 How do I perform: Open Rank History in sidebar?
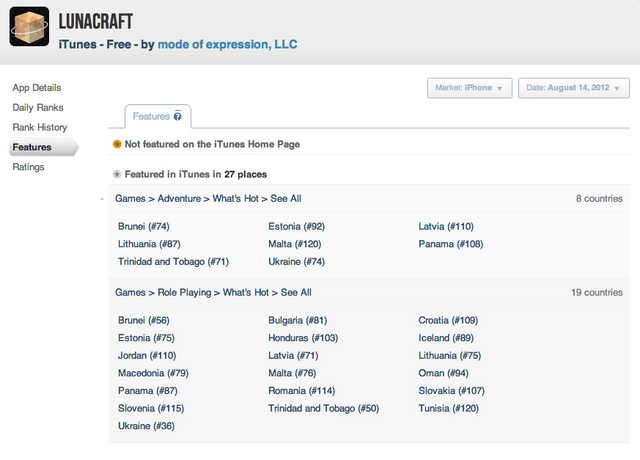pyautogui.click(x=40, y=127)
